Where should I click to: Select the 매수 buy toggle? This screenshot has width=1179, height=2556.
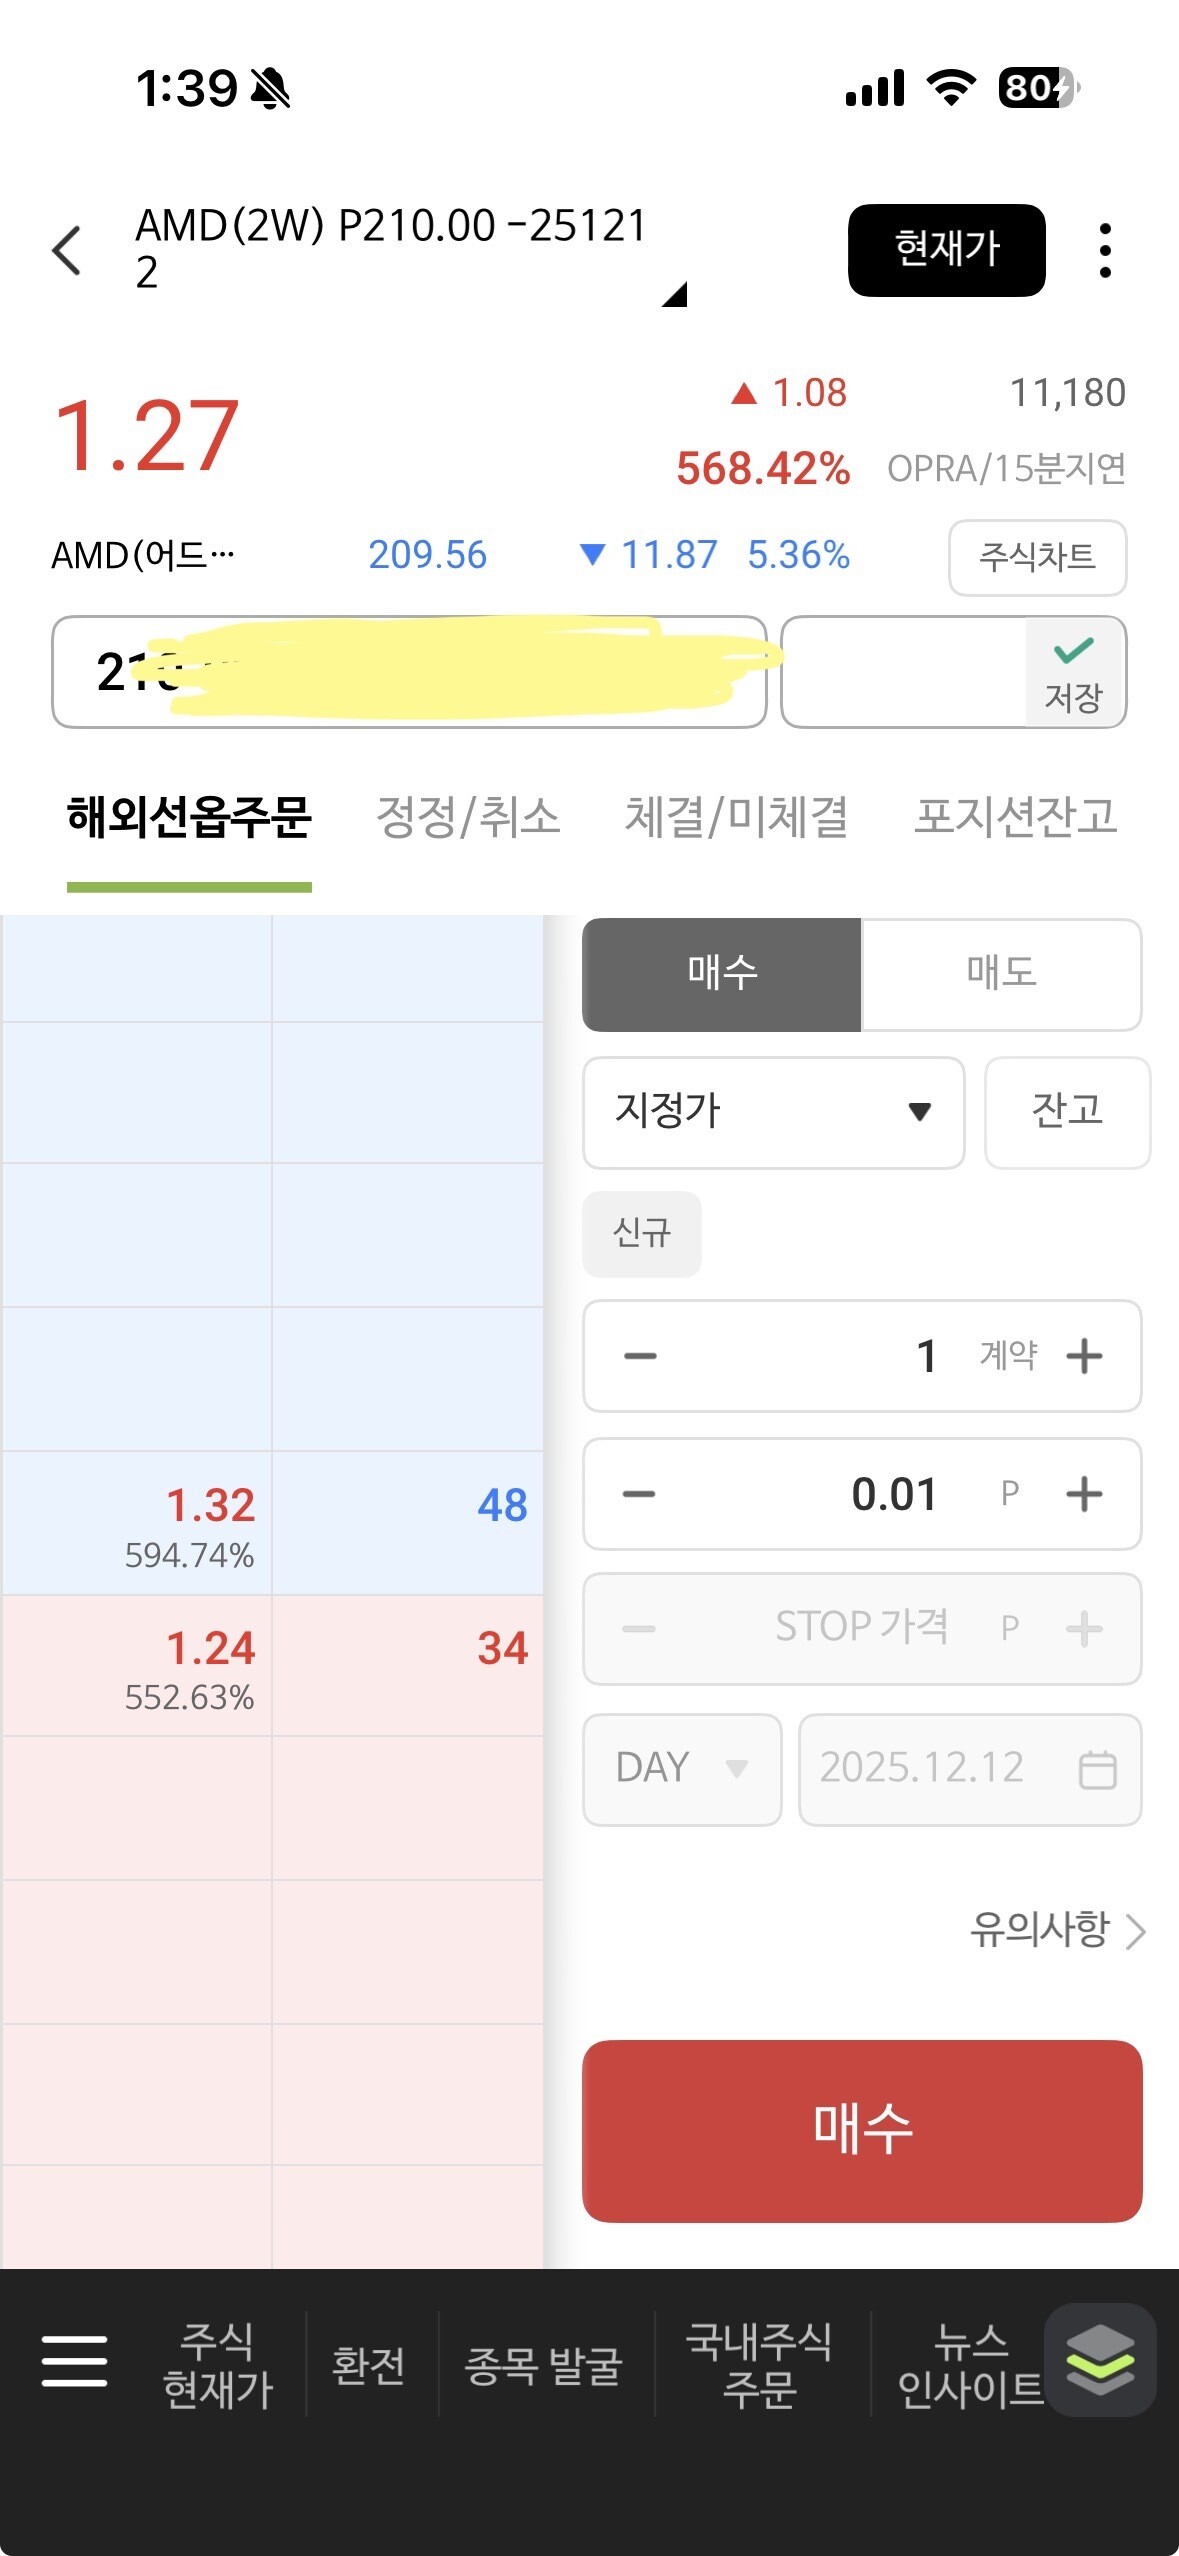[722, 974]
